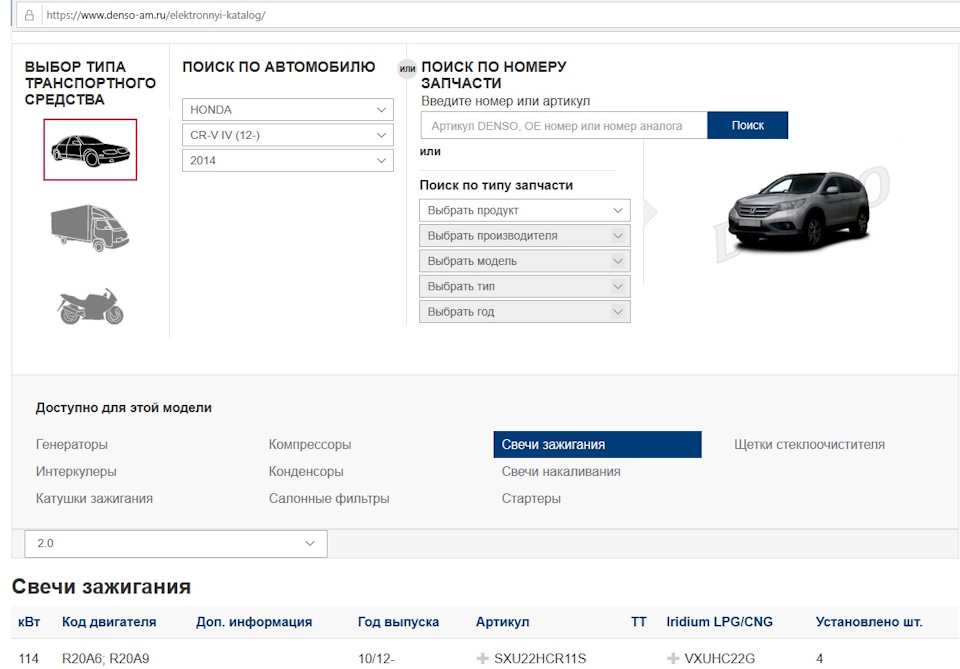Select the passenger car vehicle type icon
This screenshot has height=669, width=960.
pyautogui.click(x=90, y=150)
